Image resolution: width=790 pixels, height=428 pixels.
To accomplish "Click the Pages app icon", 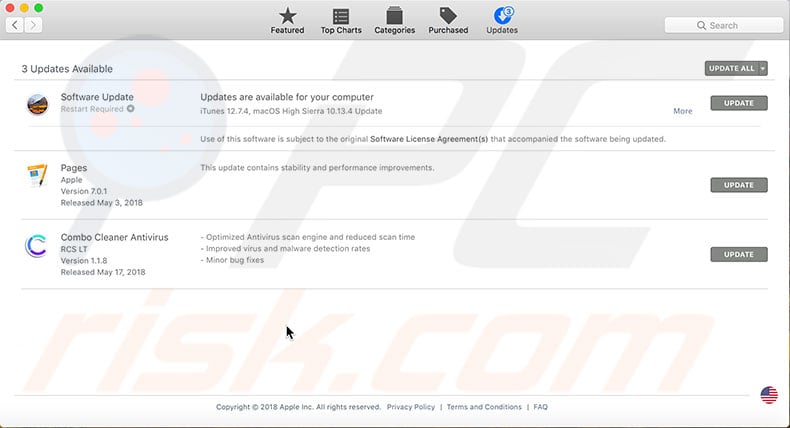I will coord(37,175).
